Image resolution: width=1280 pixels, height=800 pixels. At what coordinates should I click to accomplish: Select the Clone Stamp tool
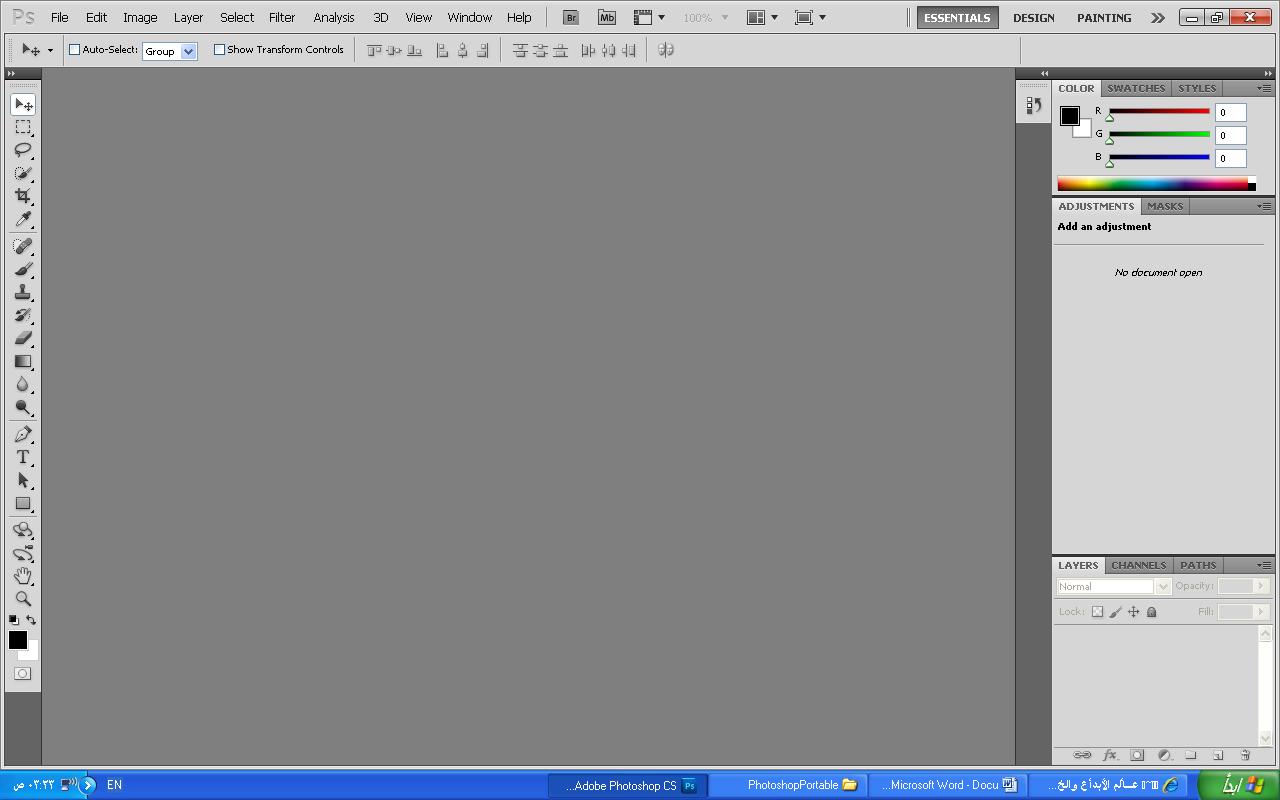[x=22, y=292]
